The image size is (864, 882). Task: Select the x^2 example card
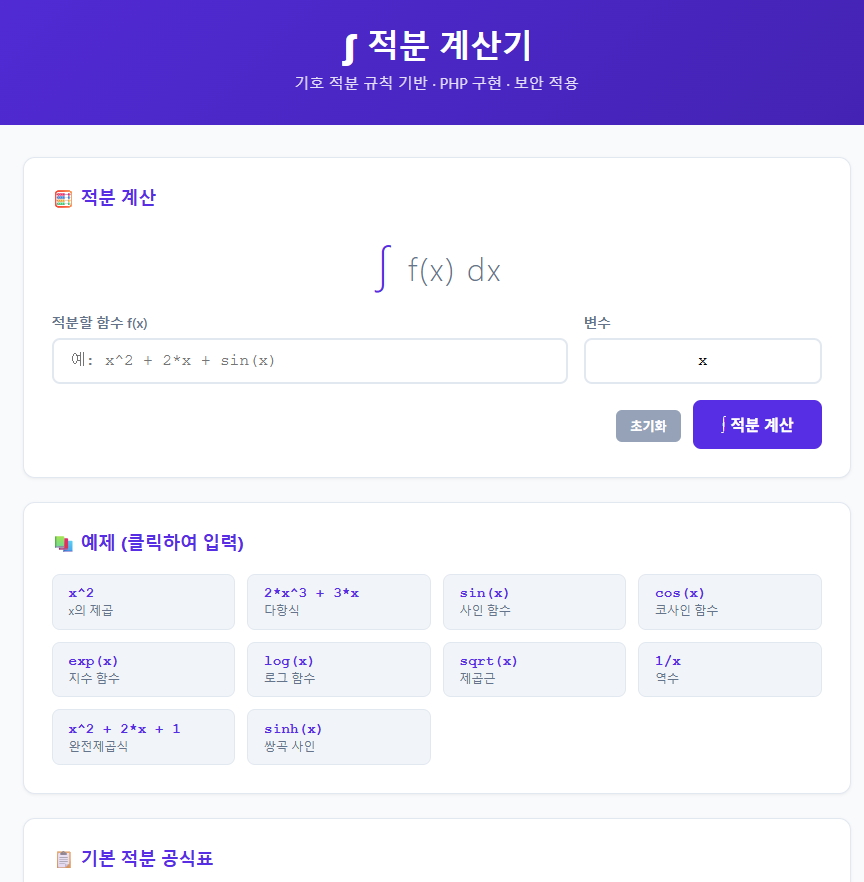[143, 602]
